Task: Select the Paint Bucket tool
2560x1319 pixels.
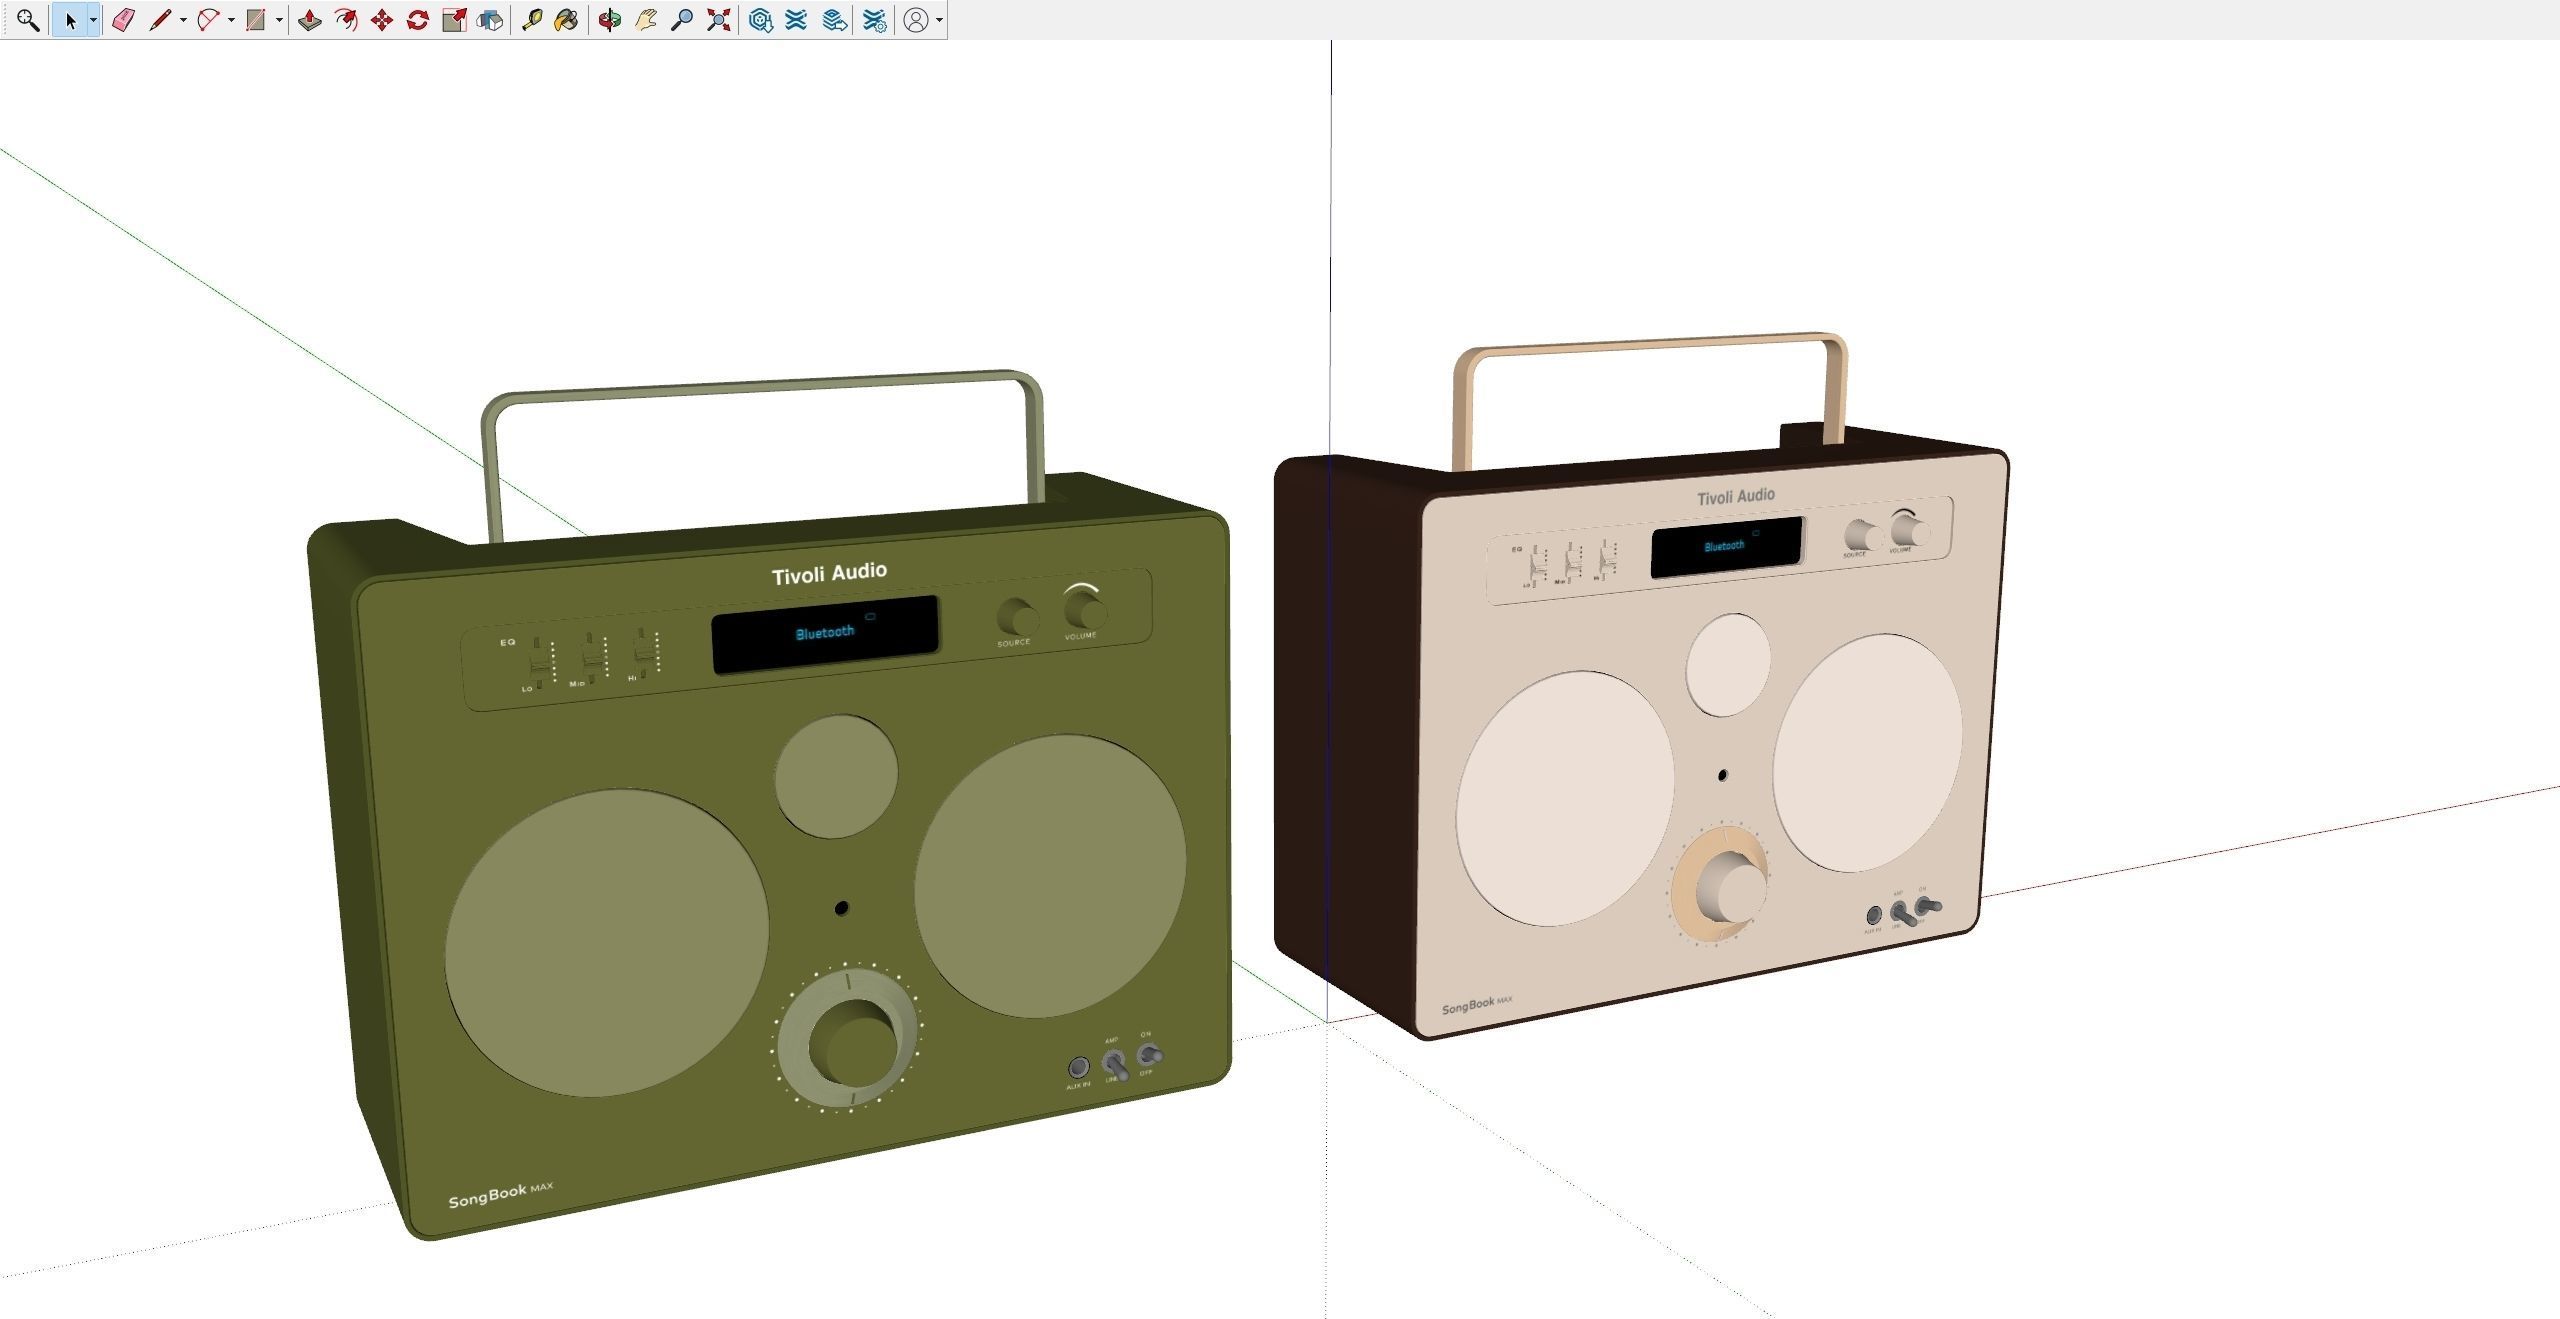Action: (567, 19)
